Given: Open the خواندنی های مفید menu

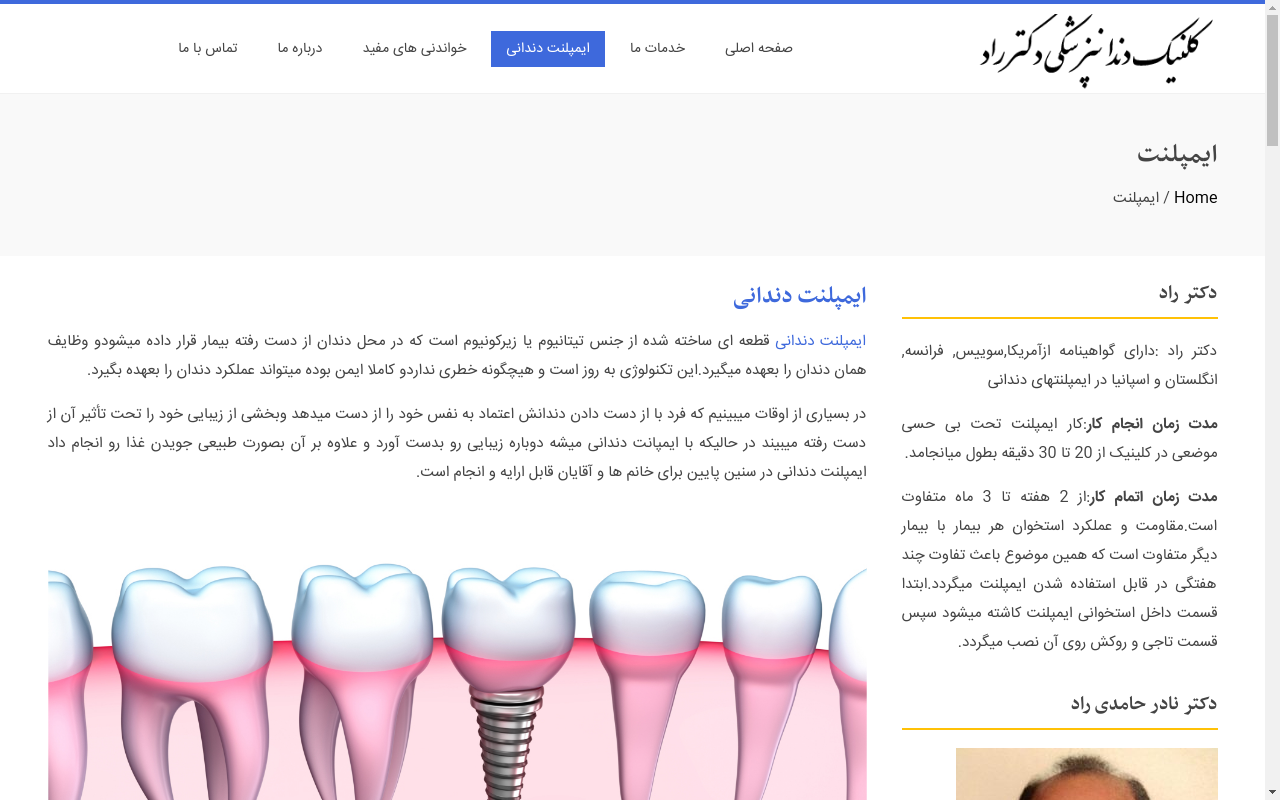Looking at the screenshot, I should [414, 48].
